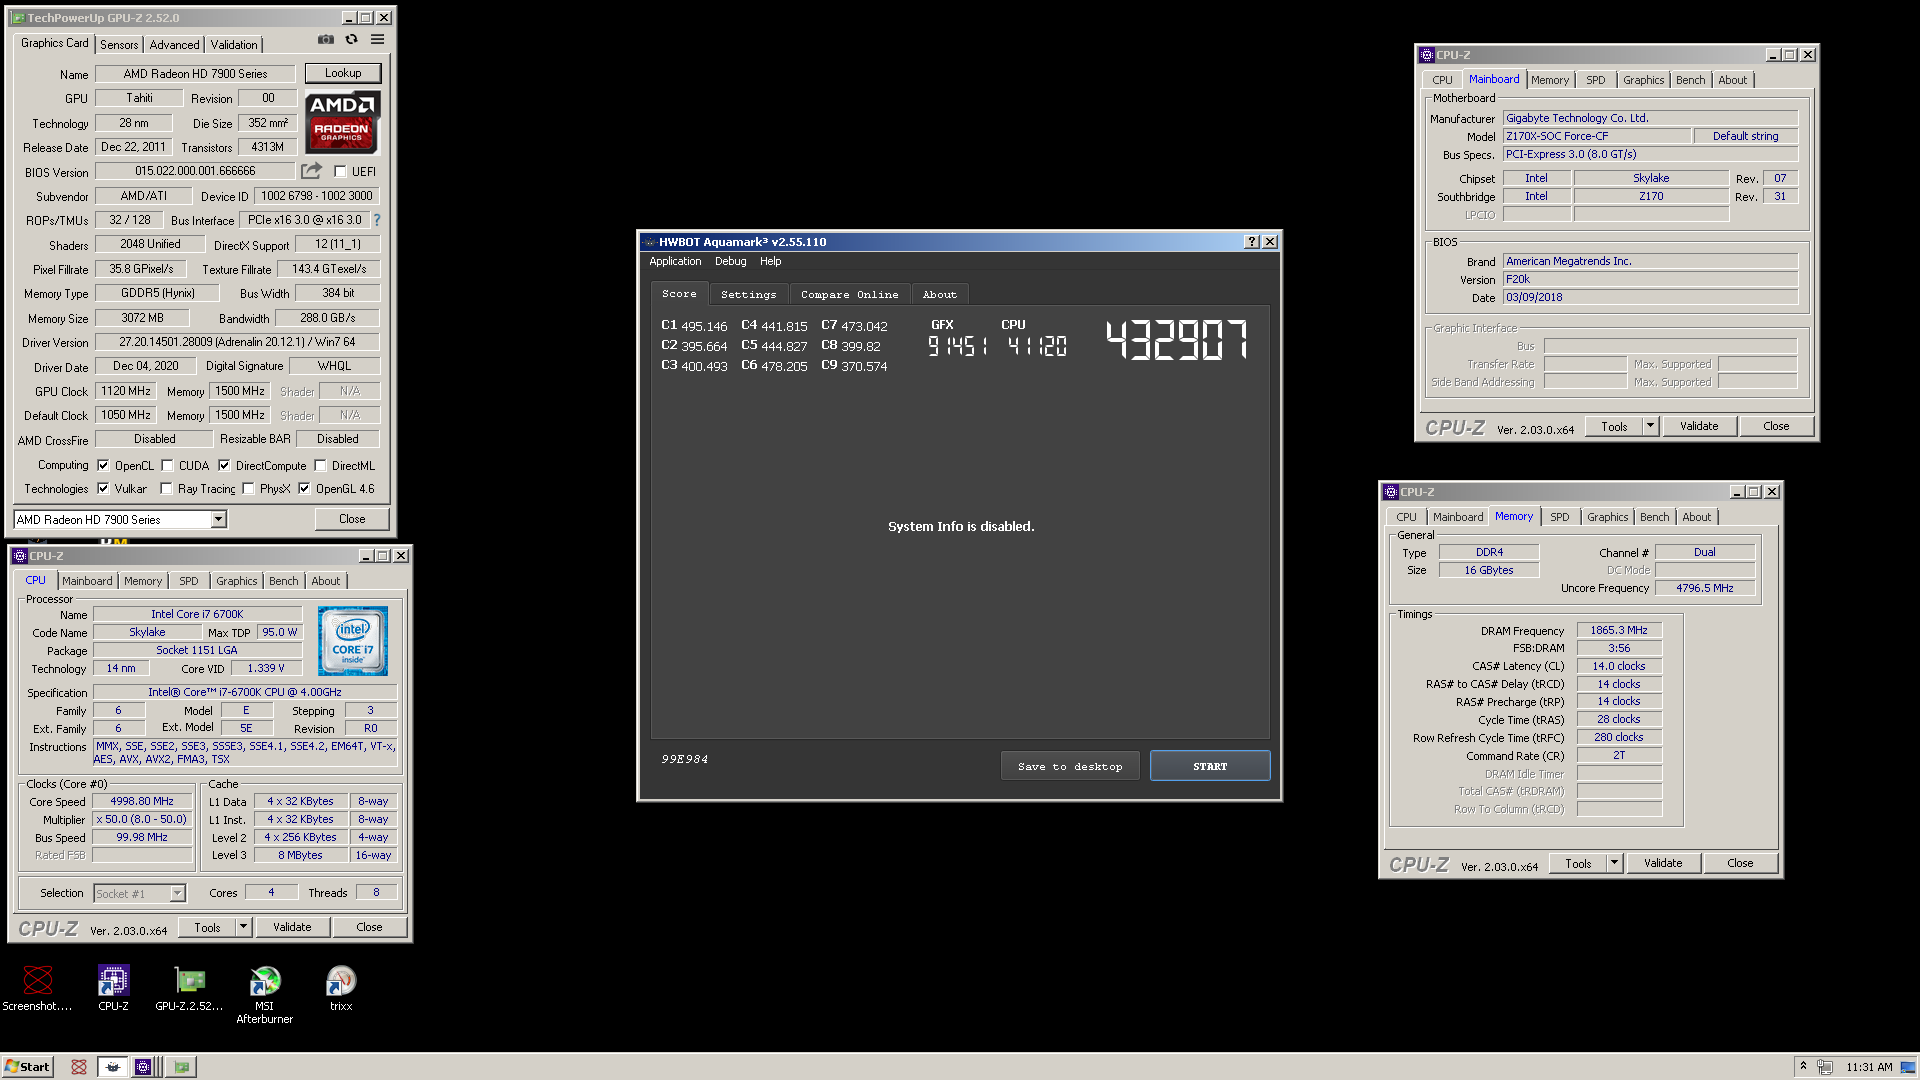Open SPD tab in CPU-Z Memory window

(1560, 517)
